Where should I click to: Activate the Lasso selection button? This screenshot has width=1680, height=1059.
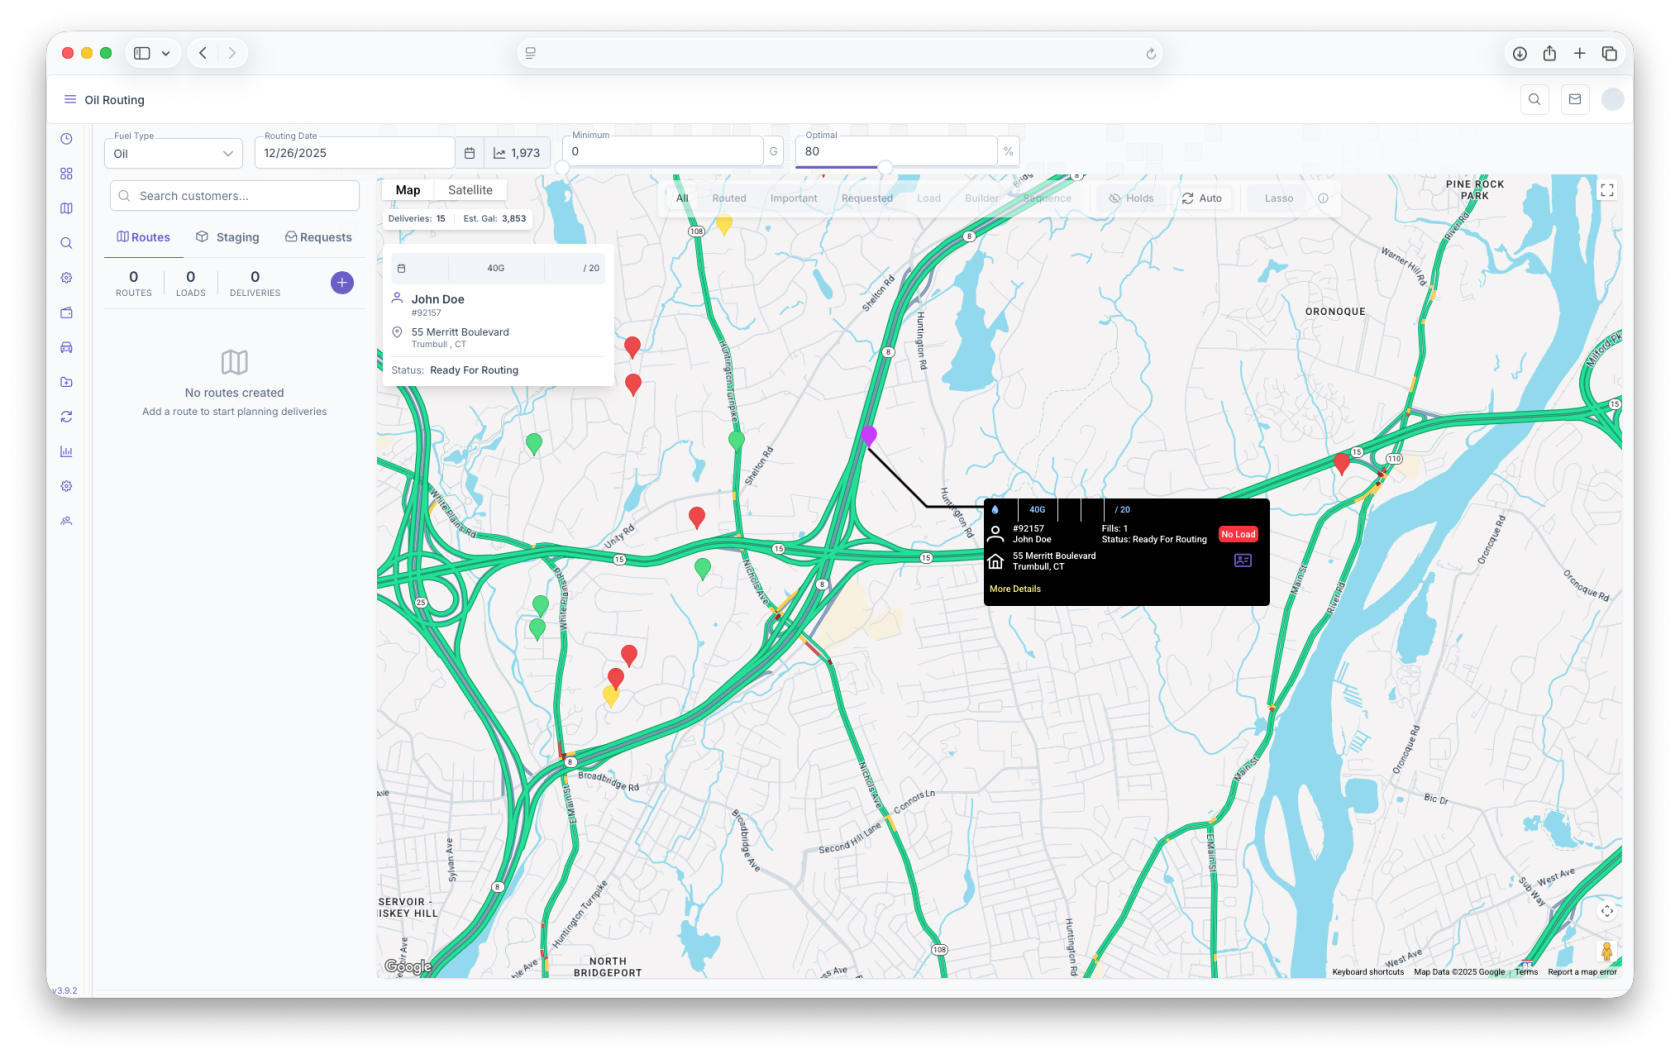[1278, 198]
